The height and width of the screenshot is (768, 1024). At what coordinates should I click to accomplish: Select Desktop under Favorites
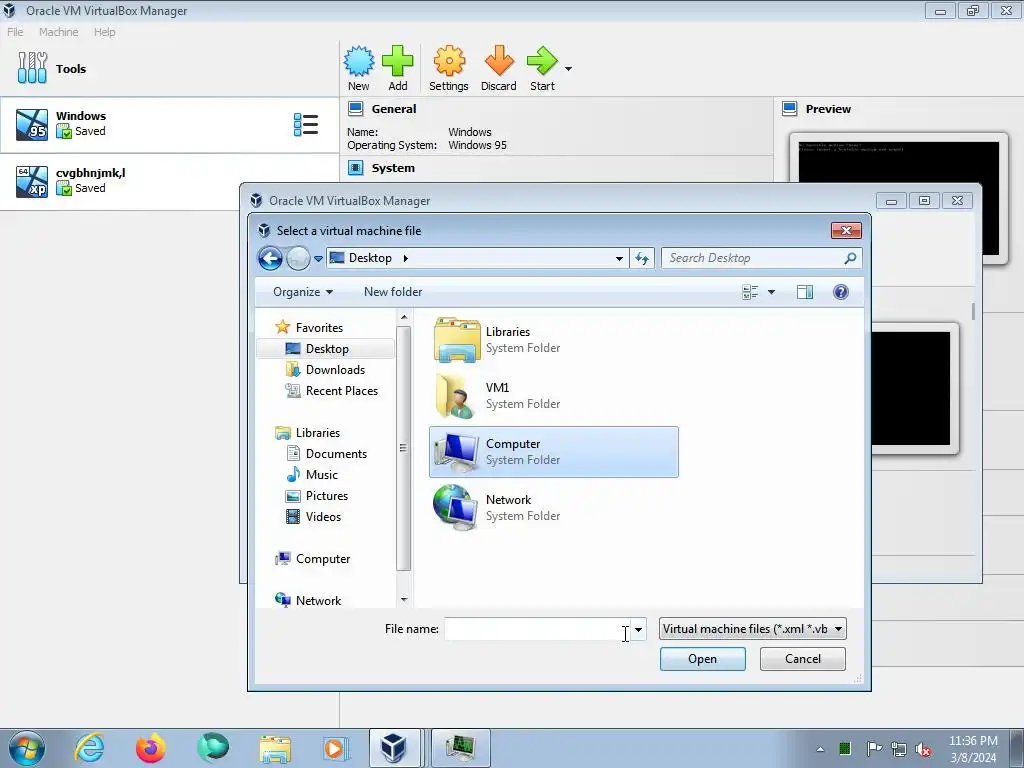pos(327,349)
